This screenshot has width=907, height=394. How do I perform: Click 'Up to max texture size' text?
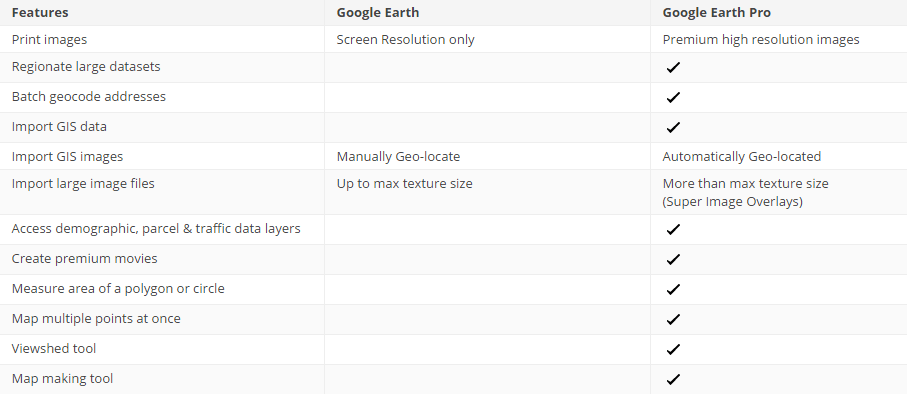click(404, 183)
